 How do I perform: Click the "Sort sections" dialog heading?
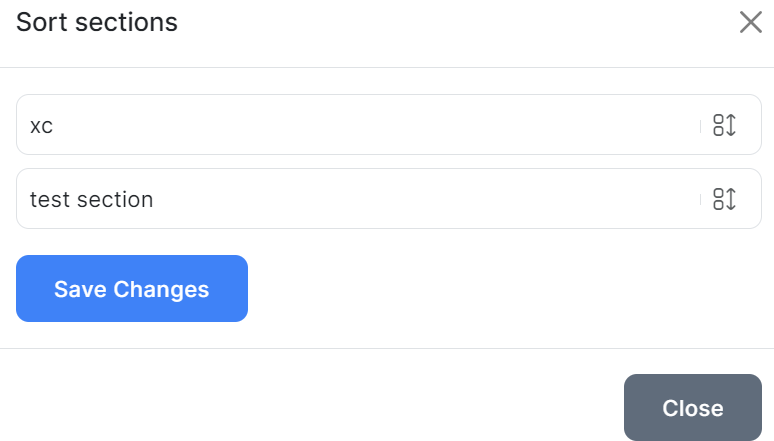(97, 22)
